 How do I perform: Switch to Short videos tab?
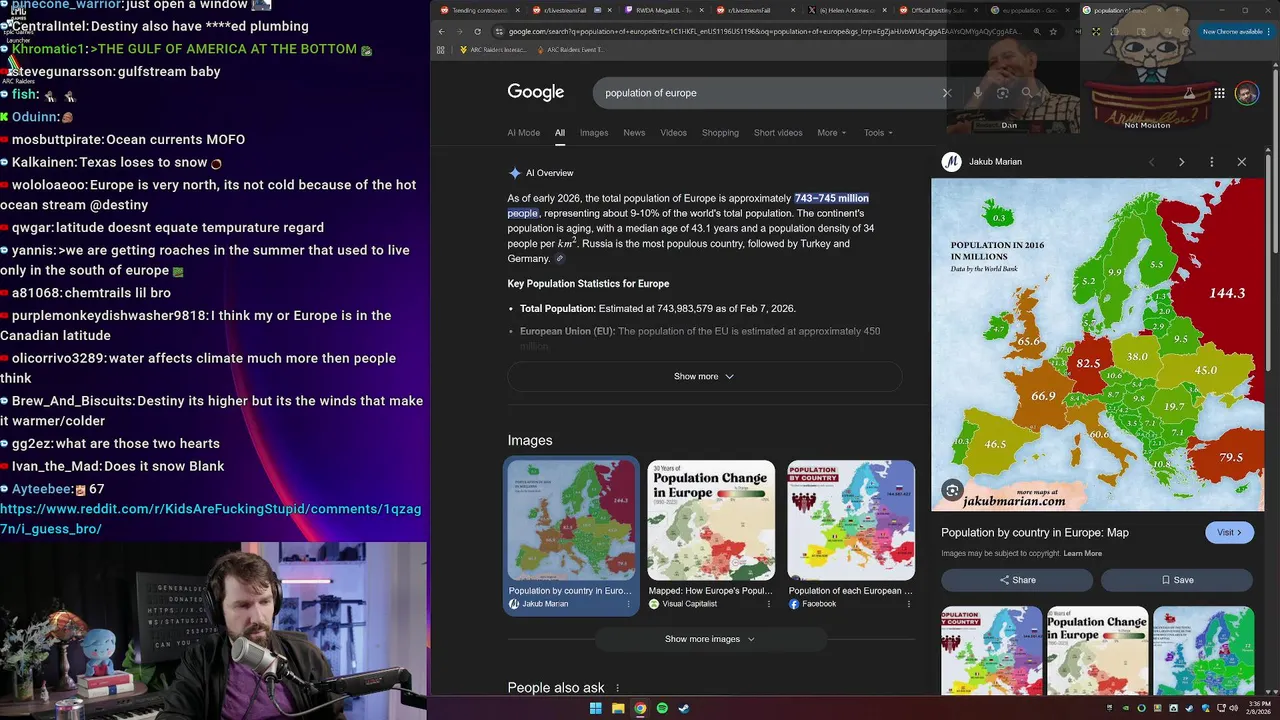click(778, 133)
